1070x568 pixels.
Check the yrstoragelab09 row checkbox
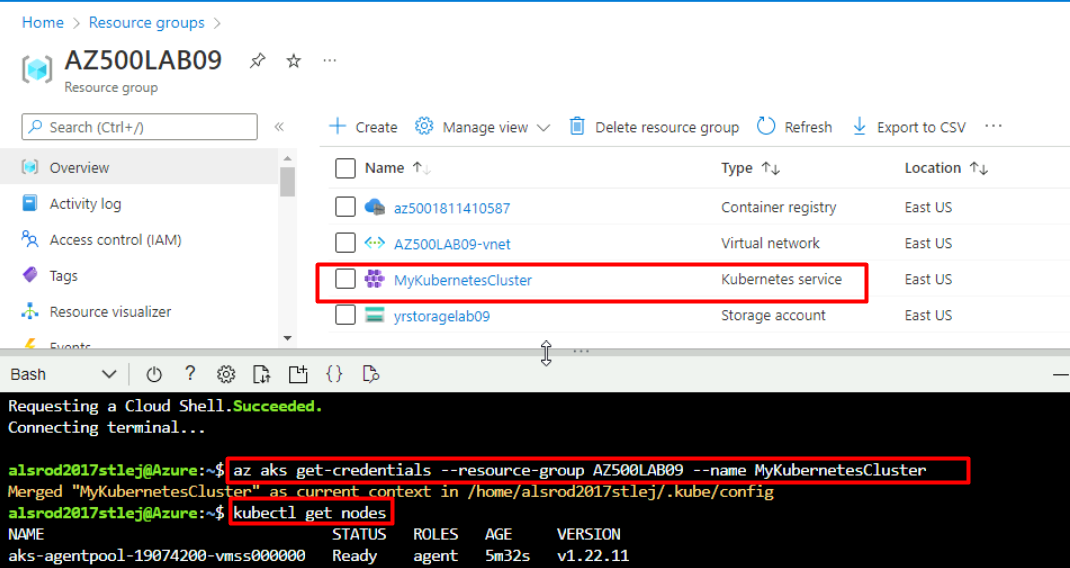345,315
